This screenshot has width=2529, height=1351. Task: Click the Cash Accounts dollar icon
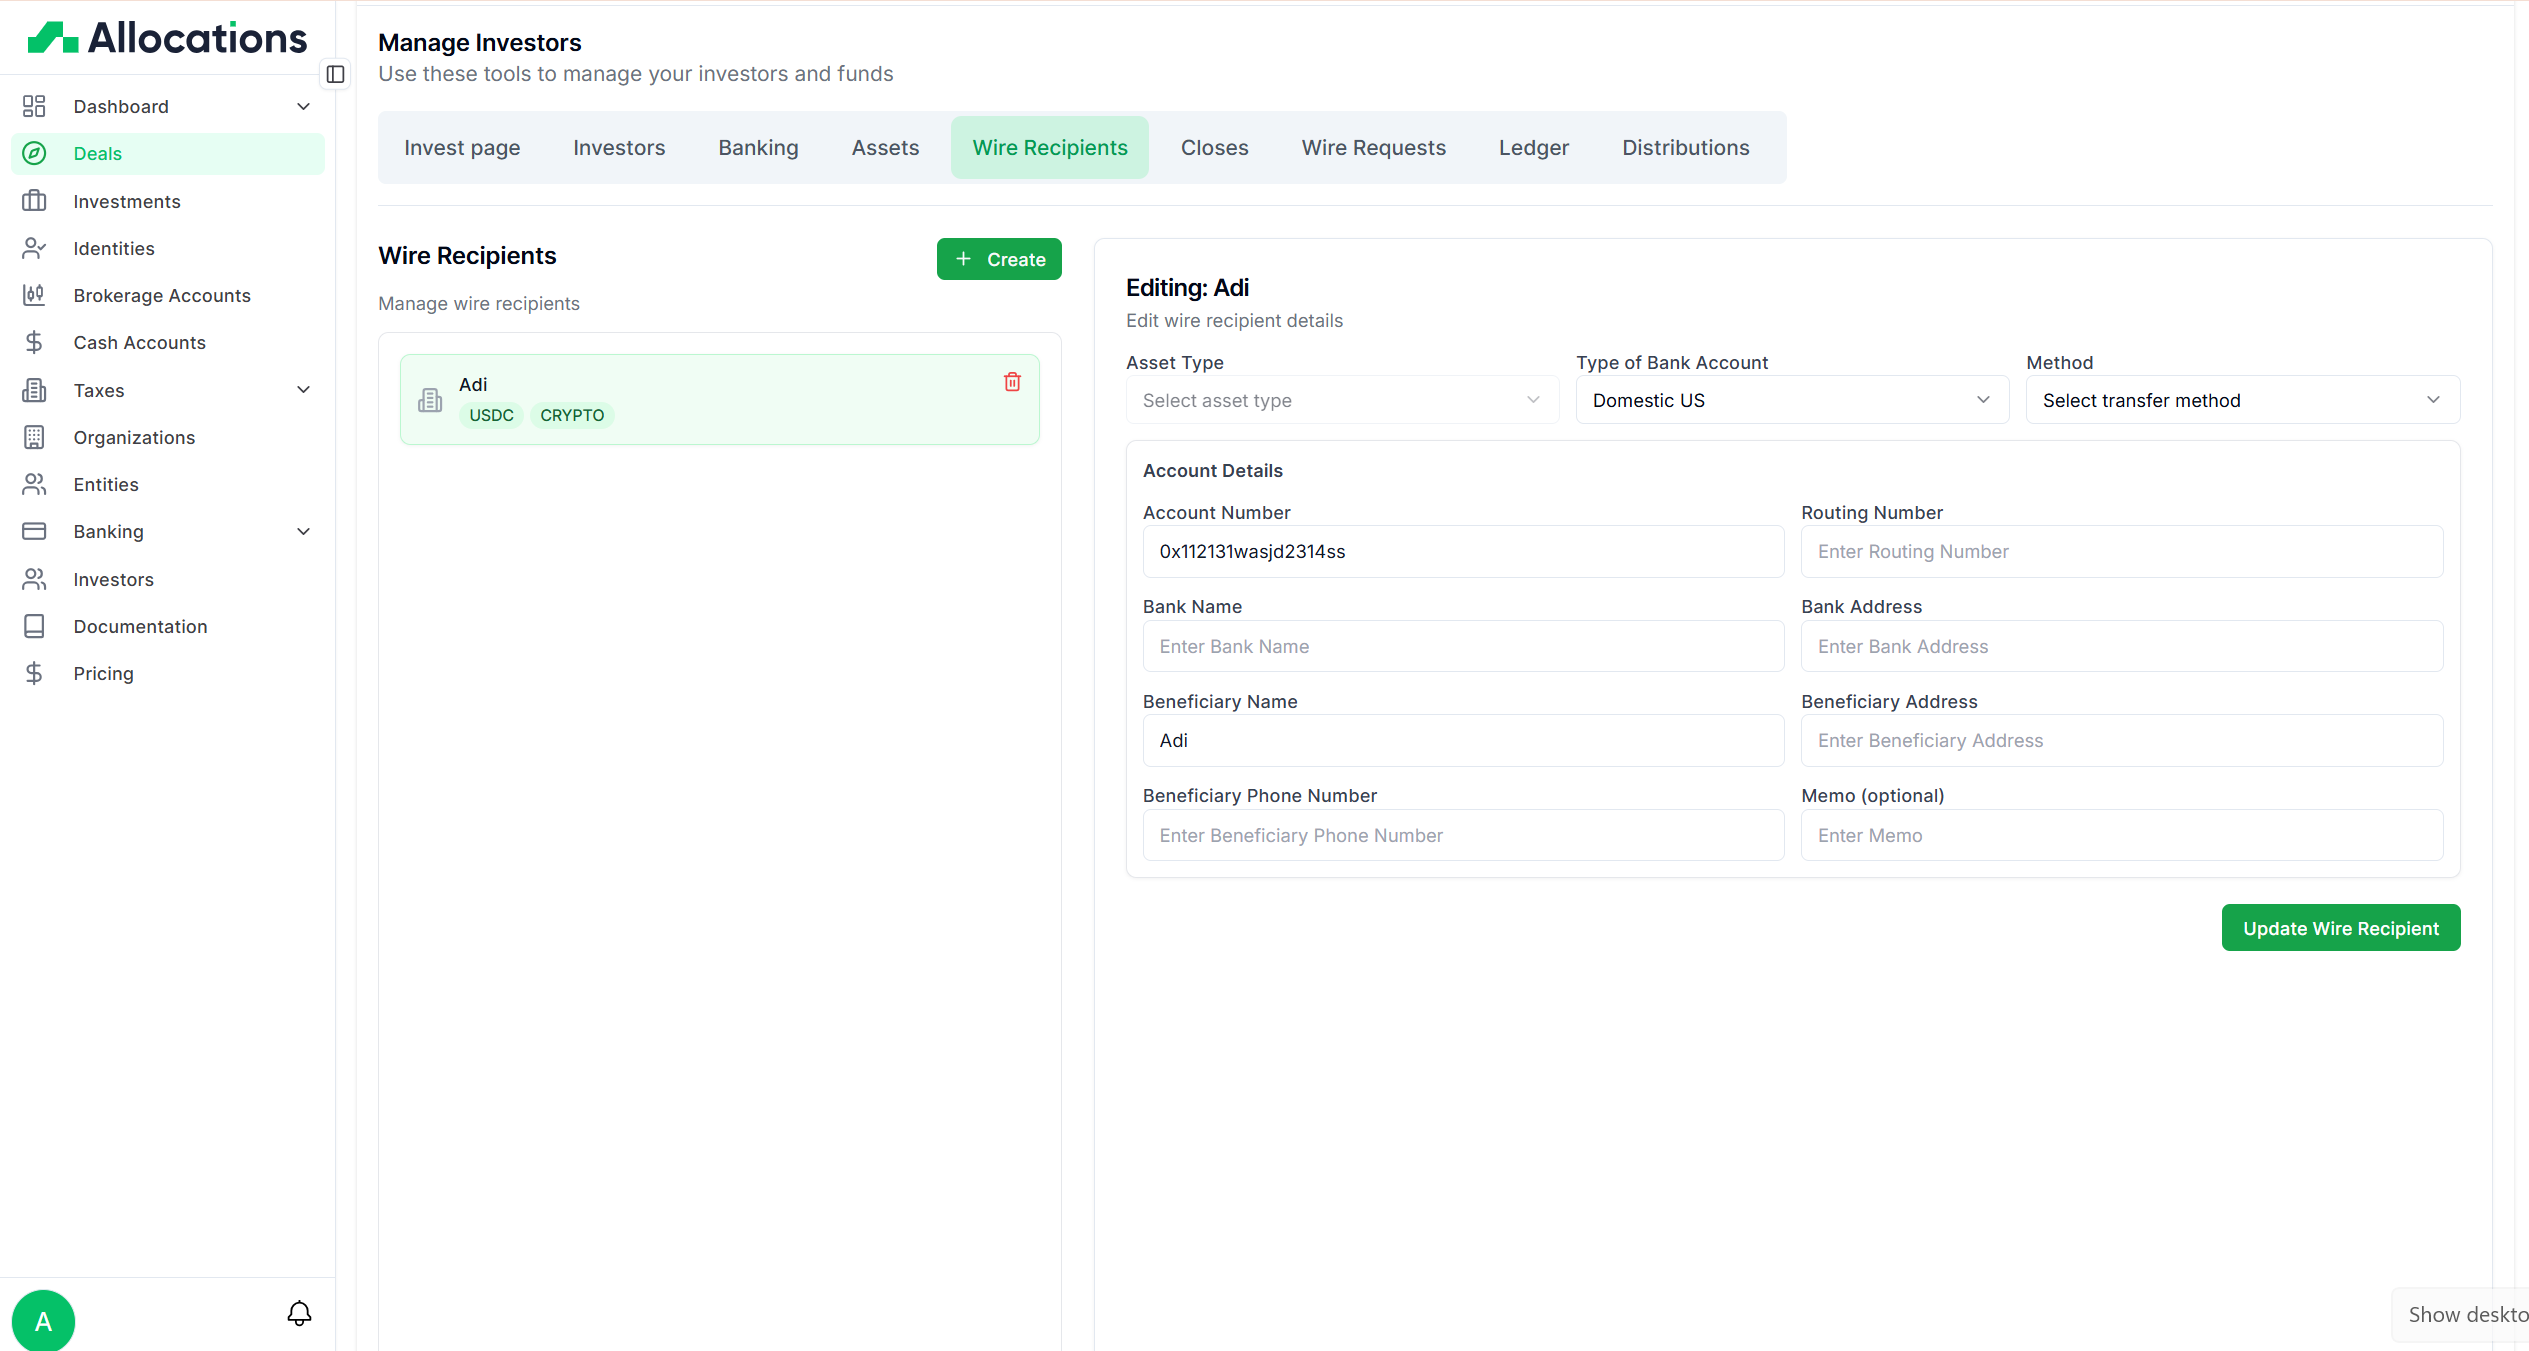pyautogui.click(x=34, y=342)
